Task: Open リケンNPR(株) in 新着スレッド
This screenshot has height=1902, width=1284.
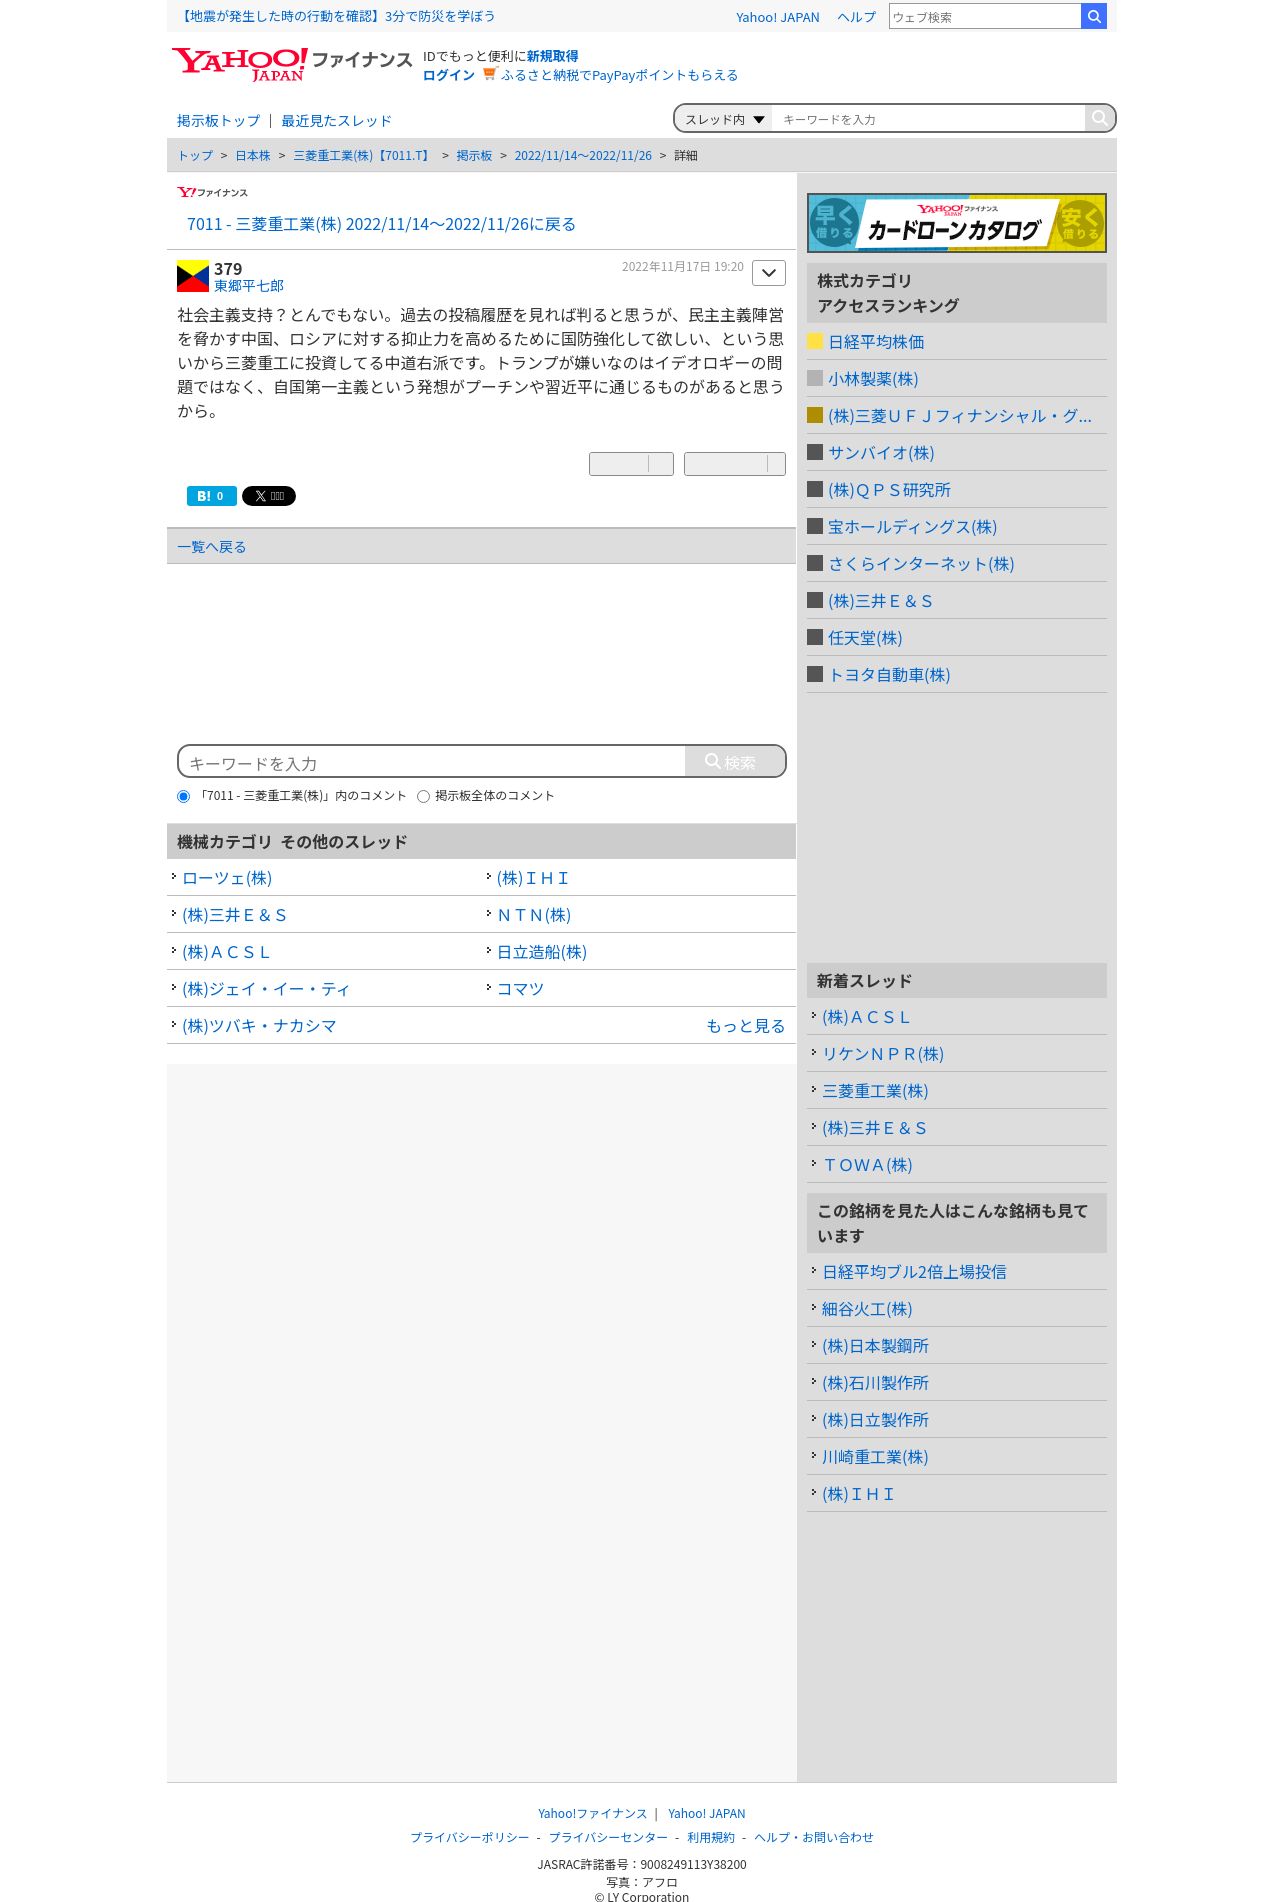Action: 883,1054
